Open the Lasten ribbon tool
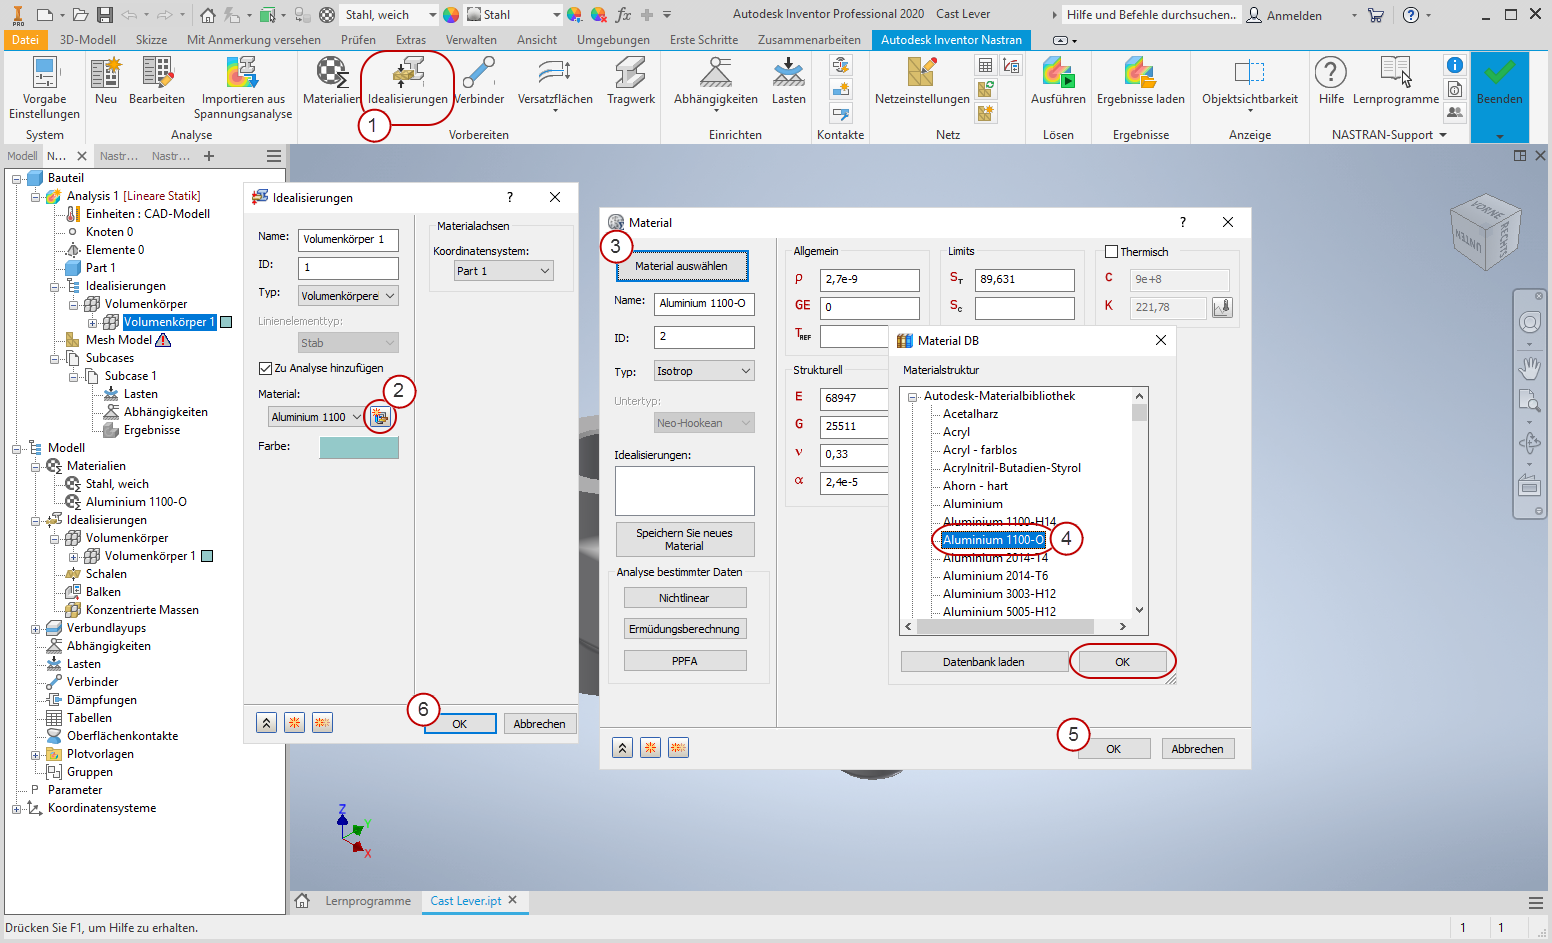 tap(788, 80)
